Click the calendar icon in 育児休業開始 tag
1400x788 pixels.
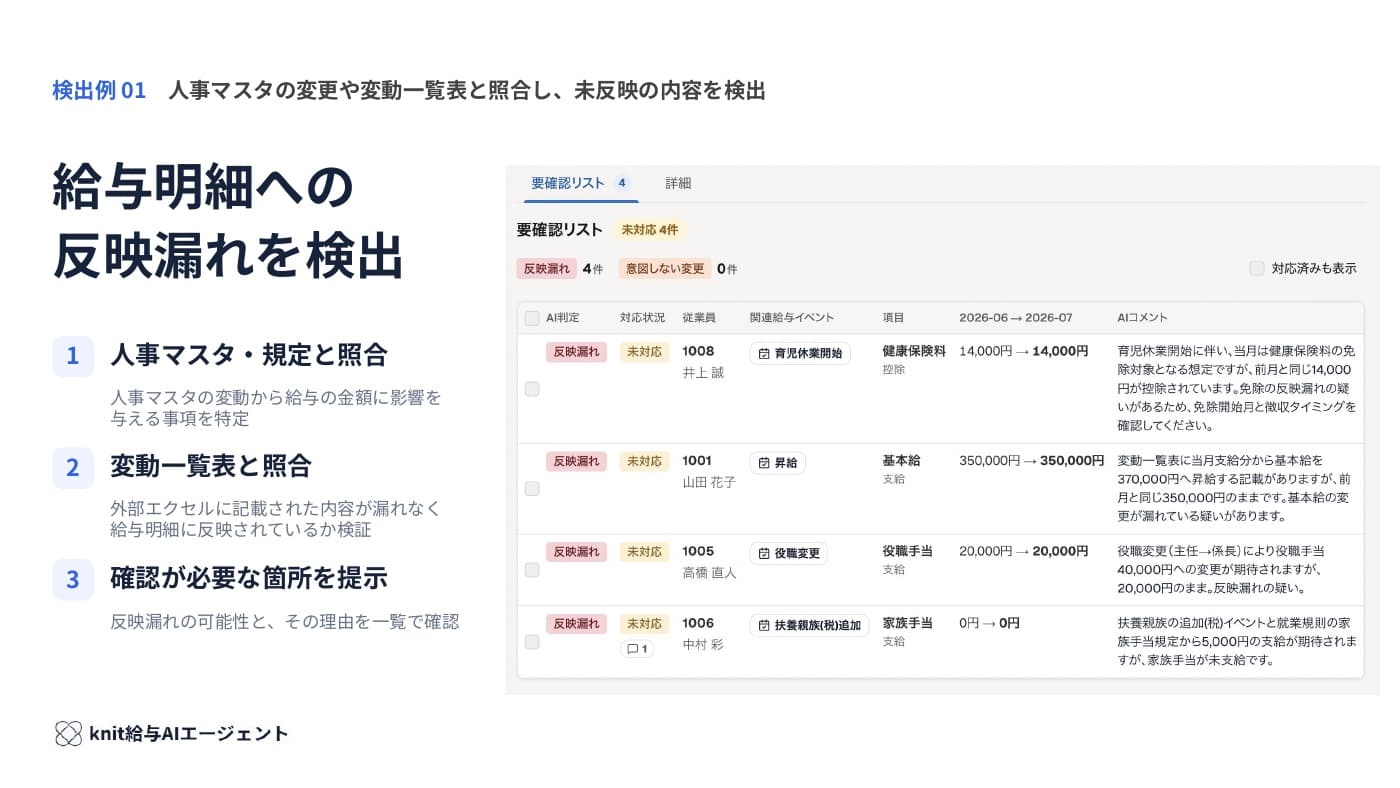tap(764, 353)
